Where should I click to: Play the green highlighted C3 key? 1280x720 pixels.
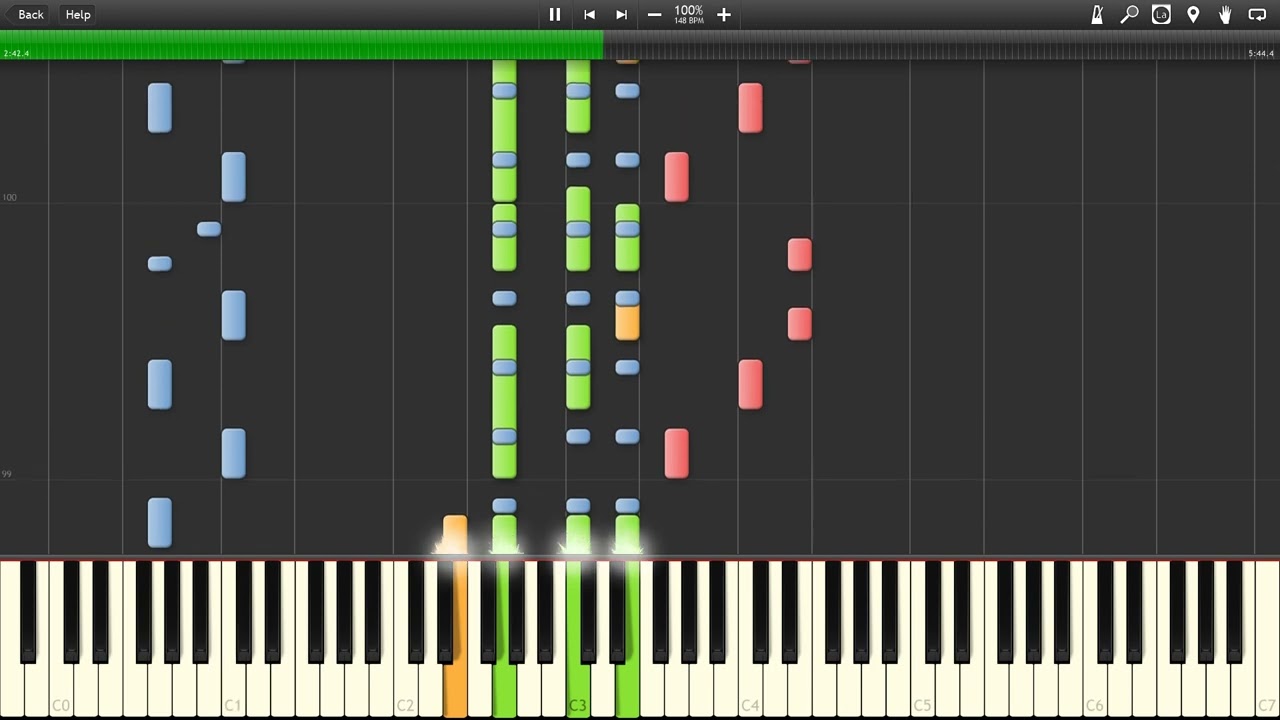point(578,690)
